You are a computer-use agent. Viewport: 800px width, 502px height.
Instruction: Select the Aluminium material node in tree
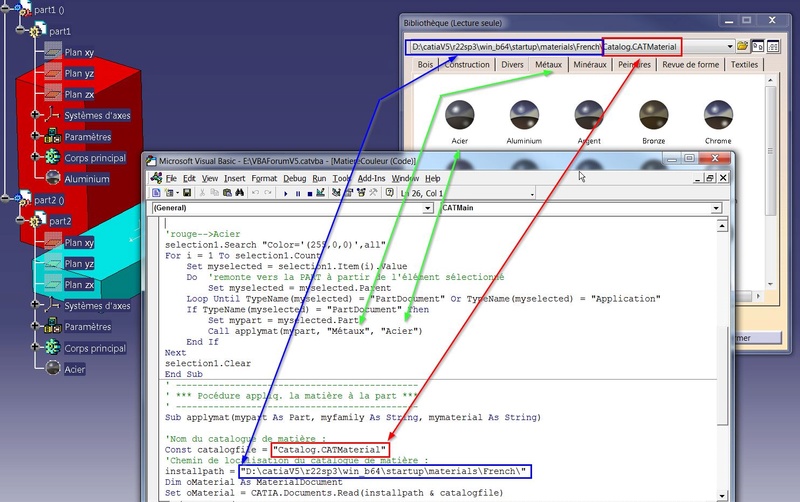[x=86, y=179]
